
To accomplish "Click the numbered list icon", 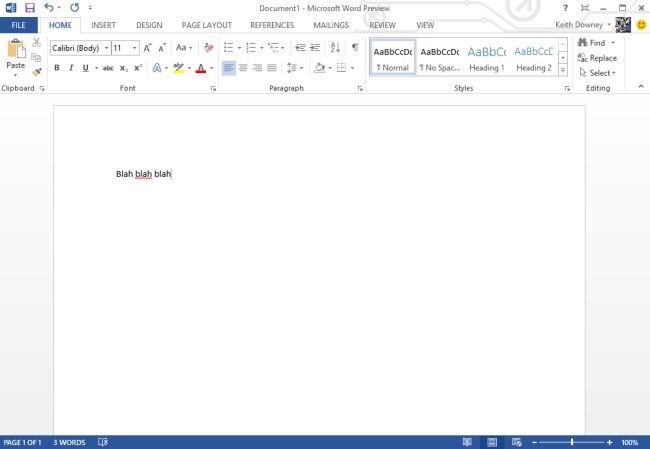I will [251, 48].
